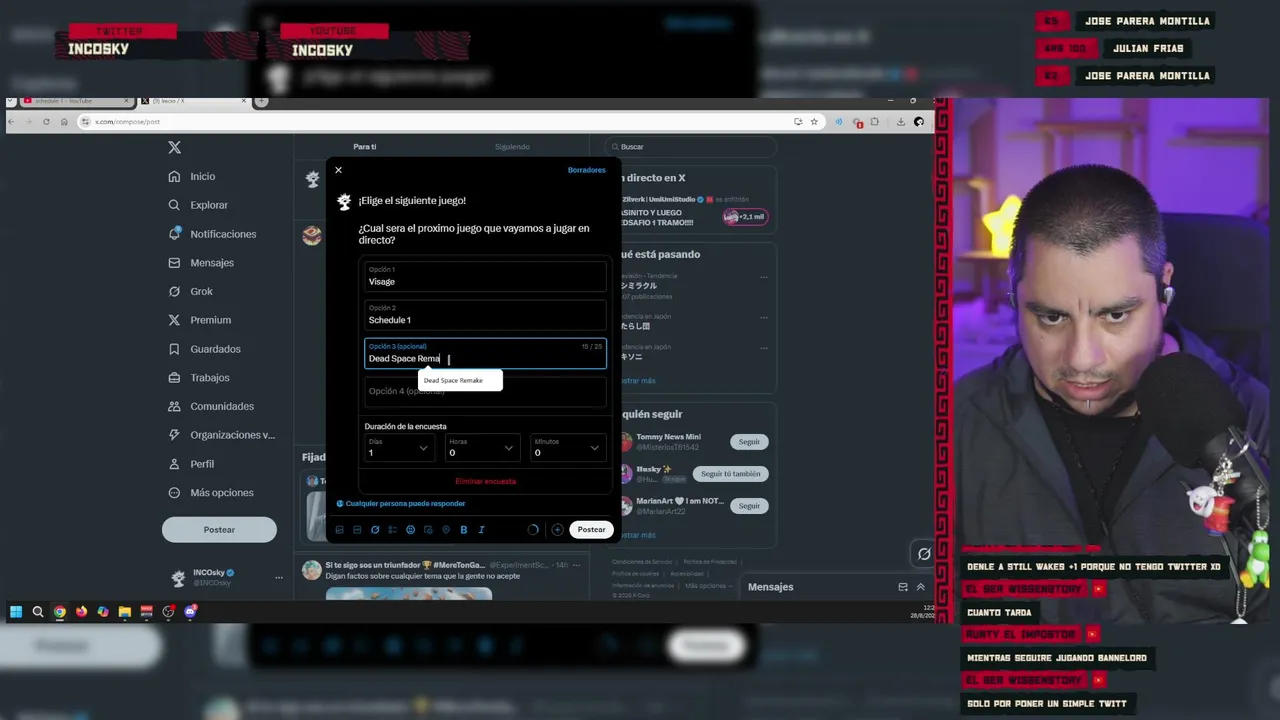Apply bold formatting in composer
This screenshot has width=1280, height=720.
[464, 530]
